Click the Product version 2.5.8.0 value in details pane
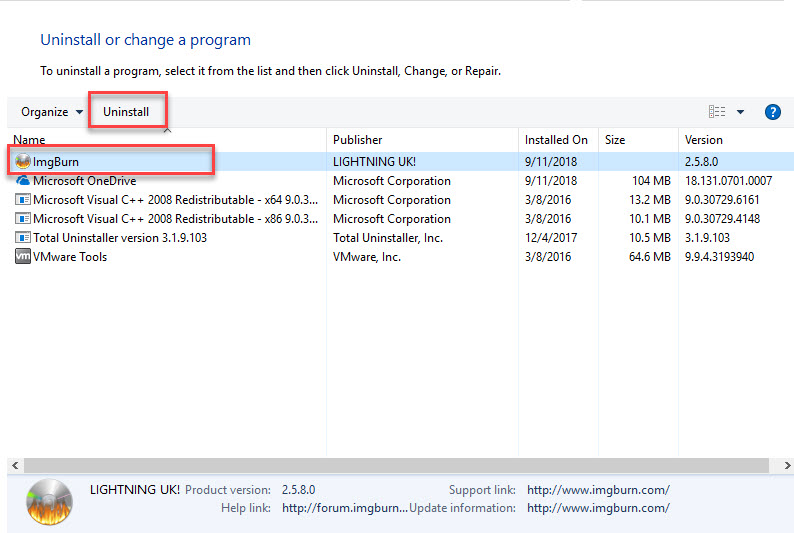The height and width of the screenshot is (533, 794). coord(298,490)
